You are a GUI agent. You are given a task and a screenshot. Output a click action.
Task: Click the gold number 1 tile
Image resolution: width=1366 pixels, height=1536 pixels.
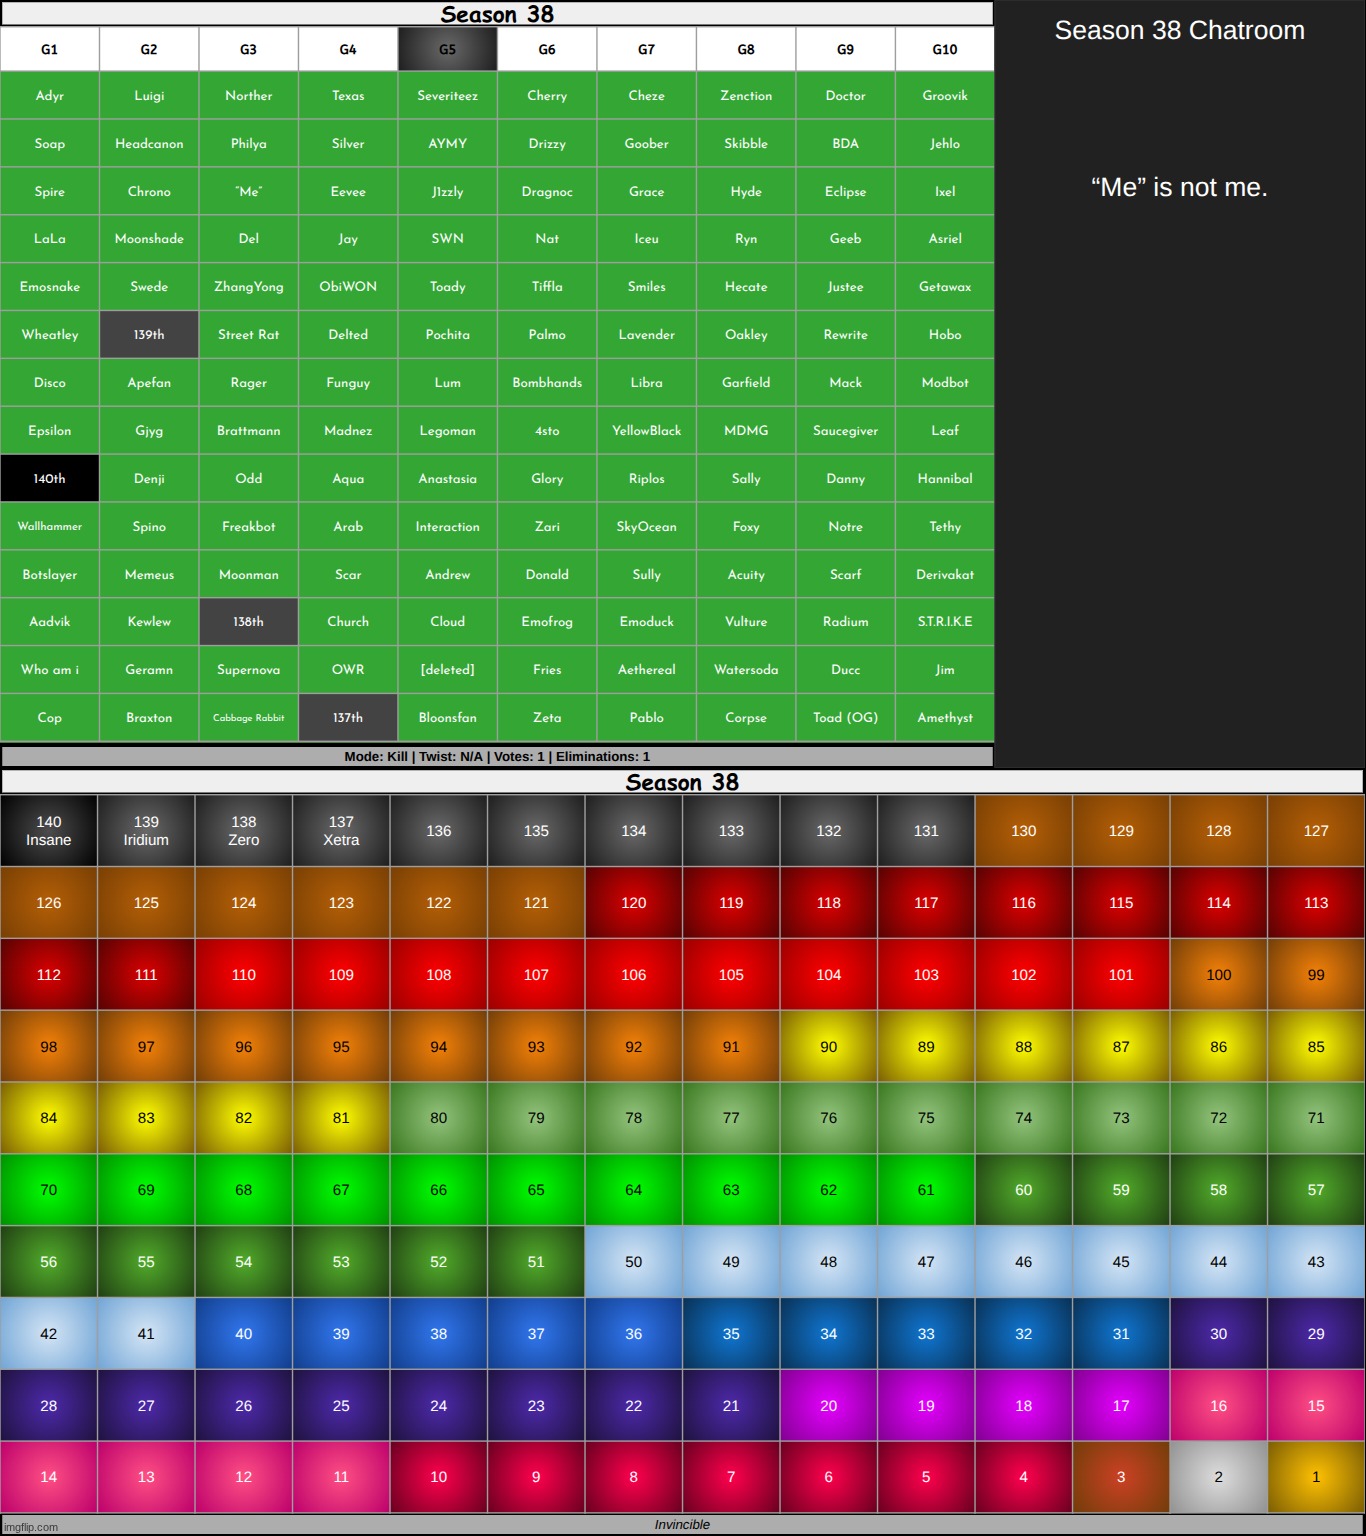coord(1315,1477)
